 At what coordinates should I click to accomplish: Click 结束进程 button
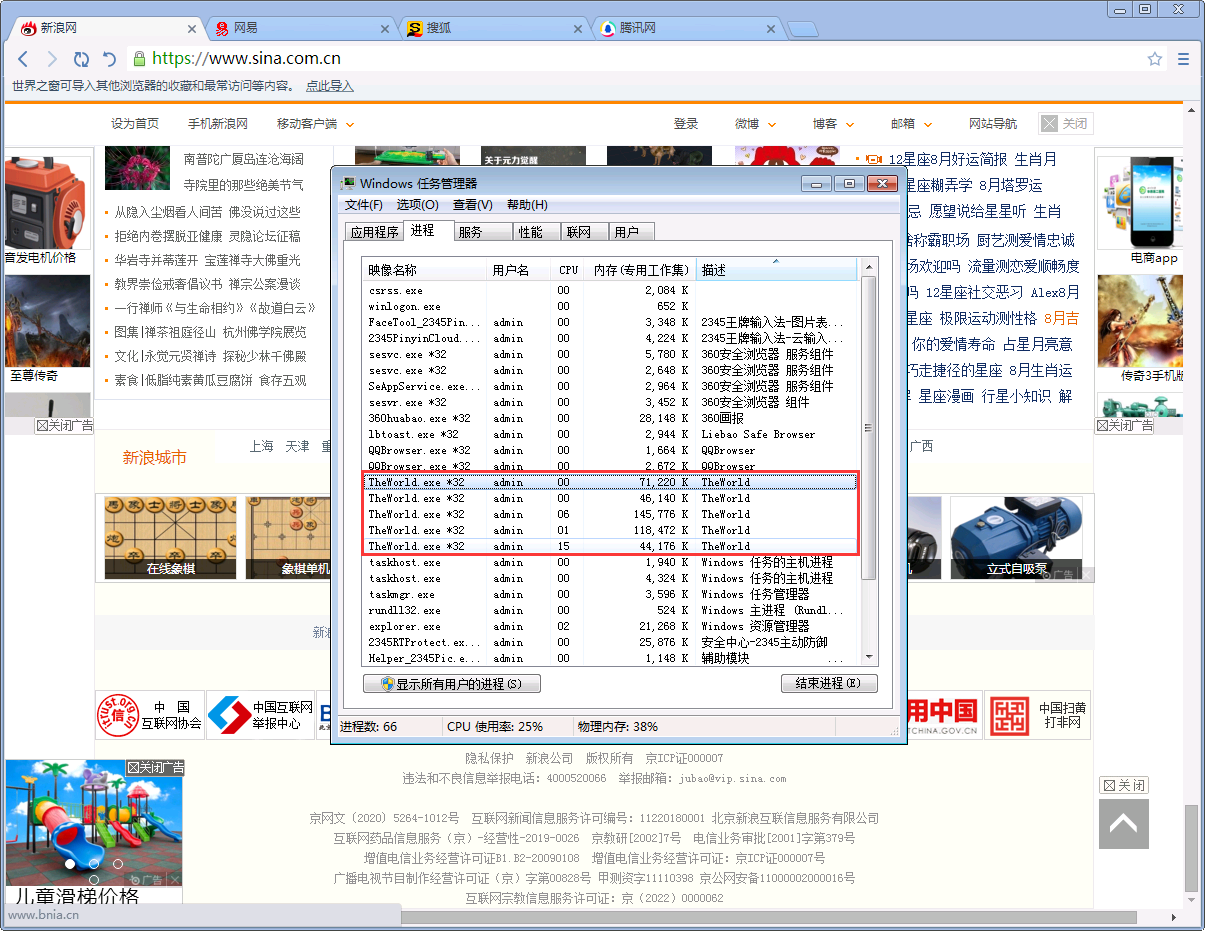coord(829,684)
